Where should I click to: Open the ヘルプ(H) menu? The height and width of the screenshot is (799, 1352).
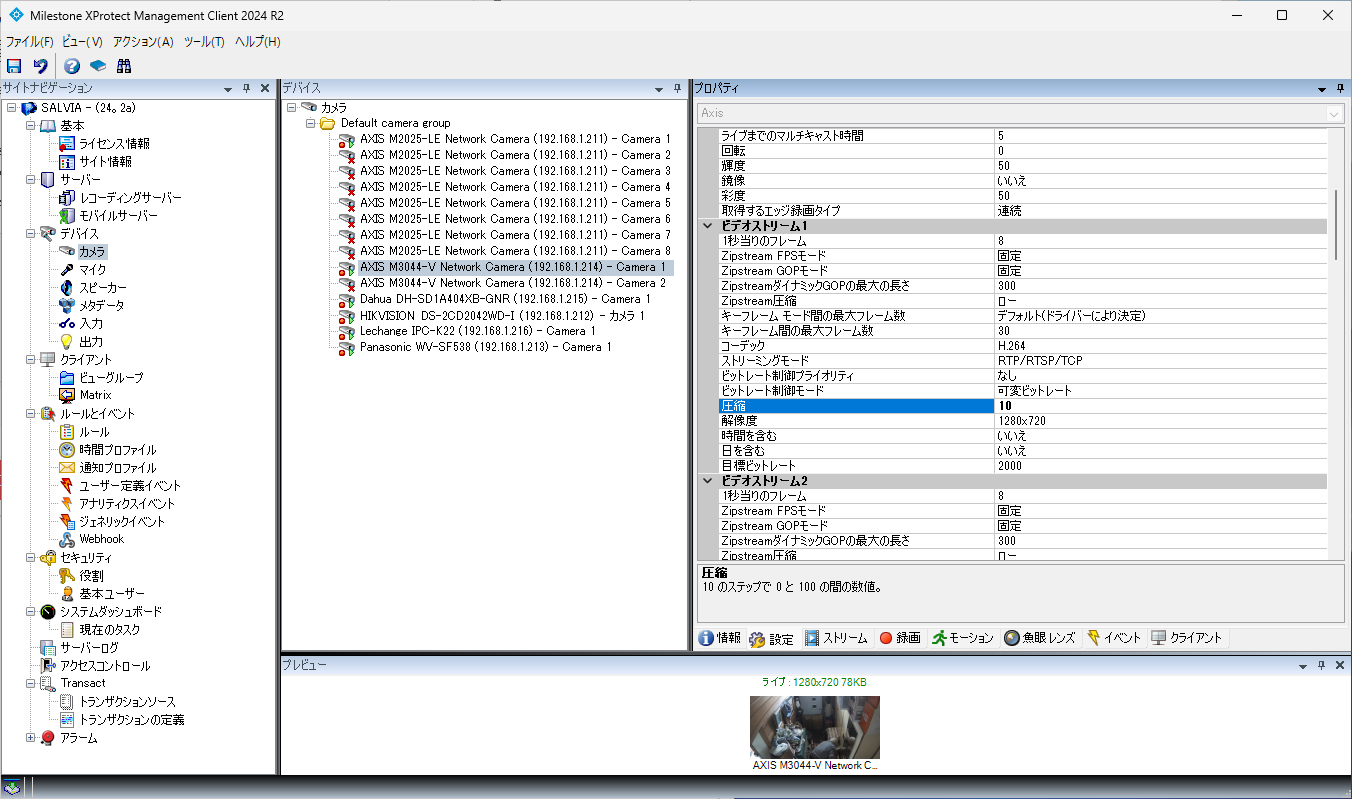tap(258, 42)
